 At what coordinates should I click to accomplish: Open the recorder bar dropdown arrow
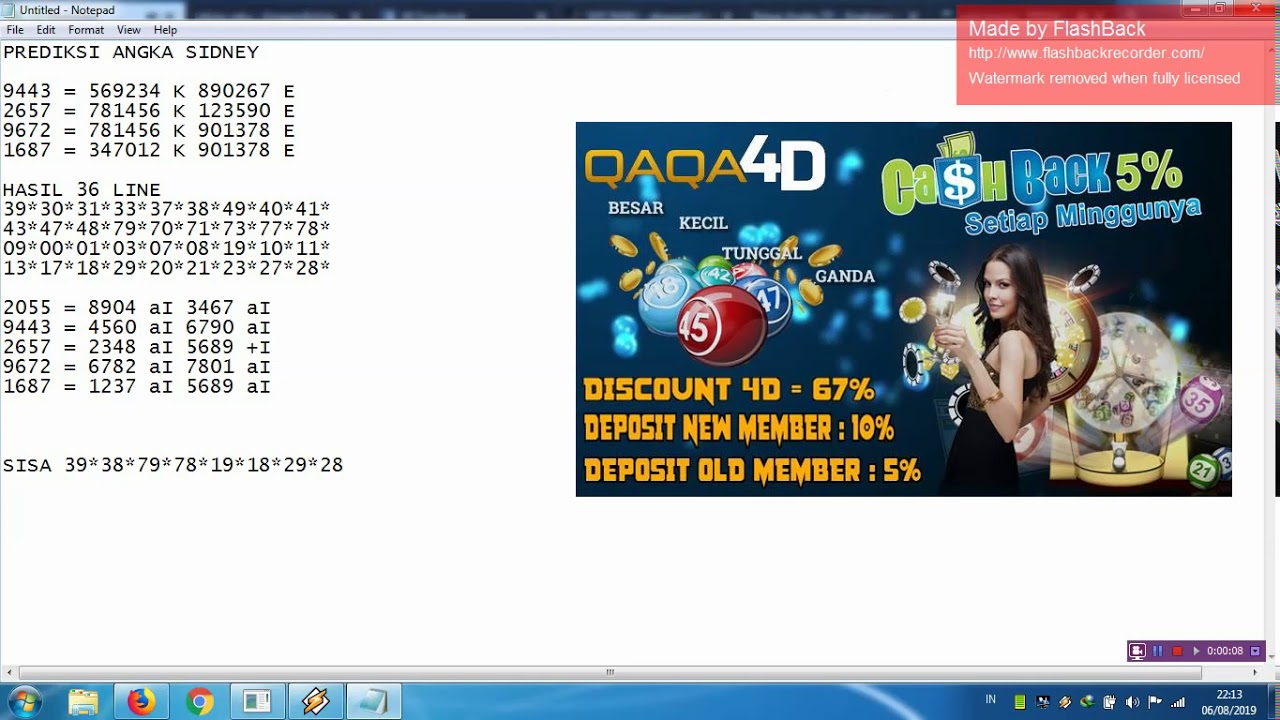(x=1255, y=651)
